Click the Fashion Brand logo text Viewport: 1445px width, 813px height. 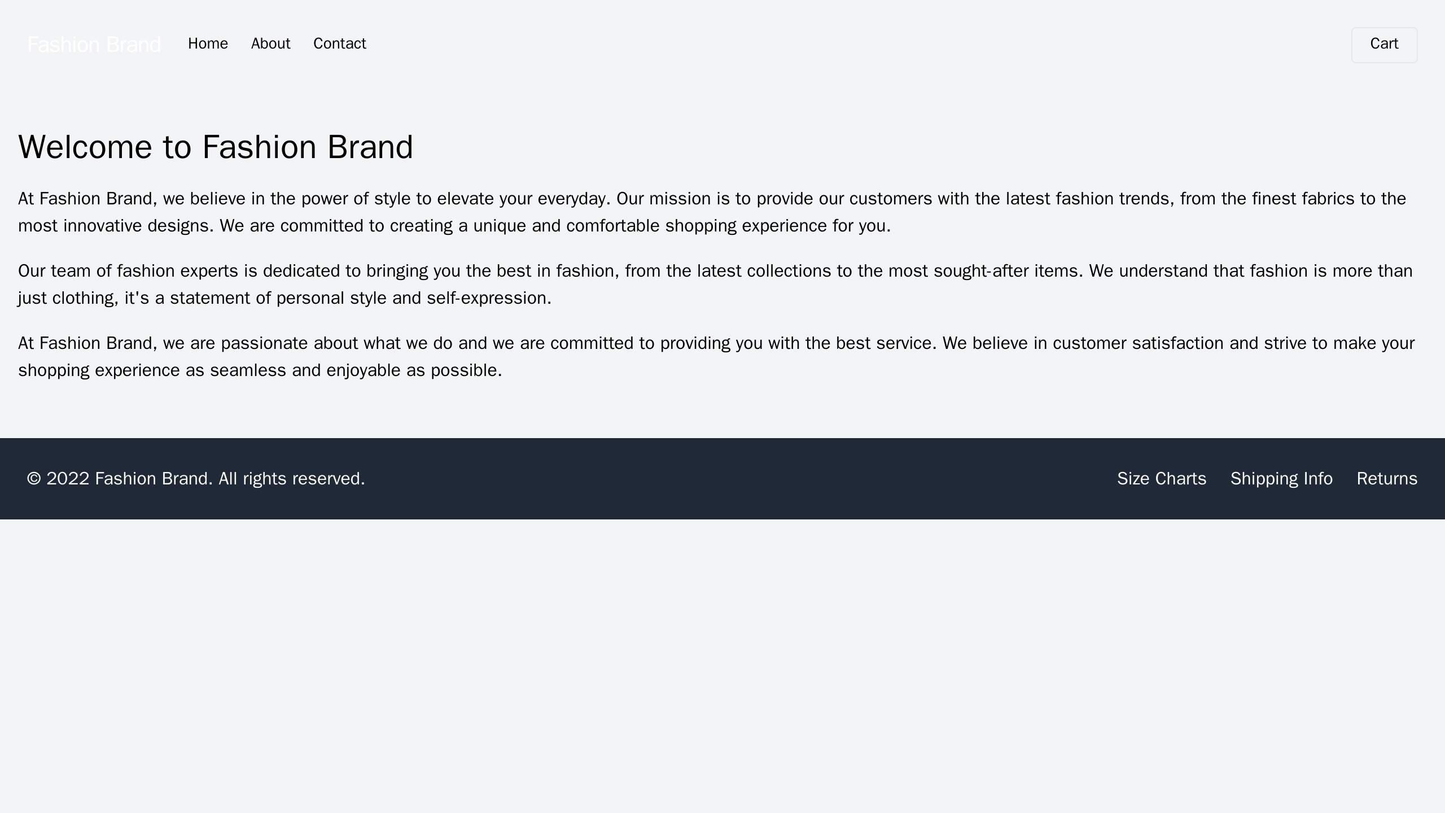(94, 45)
